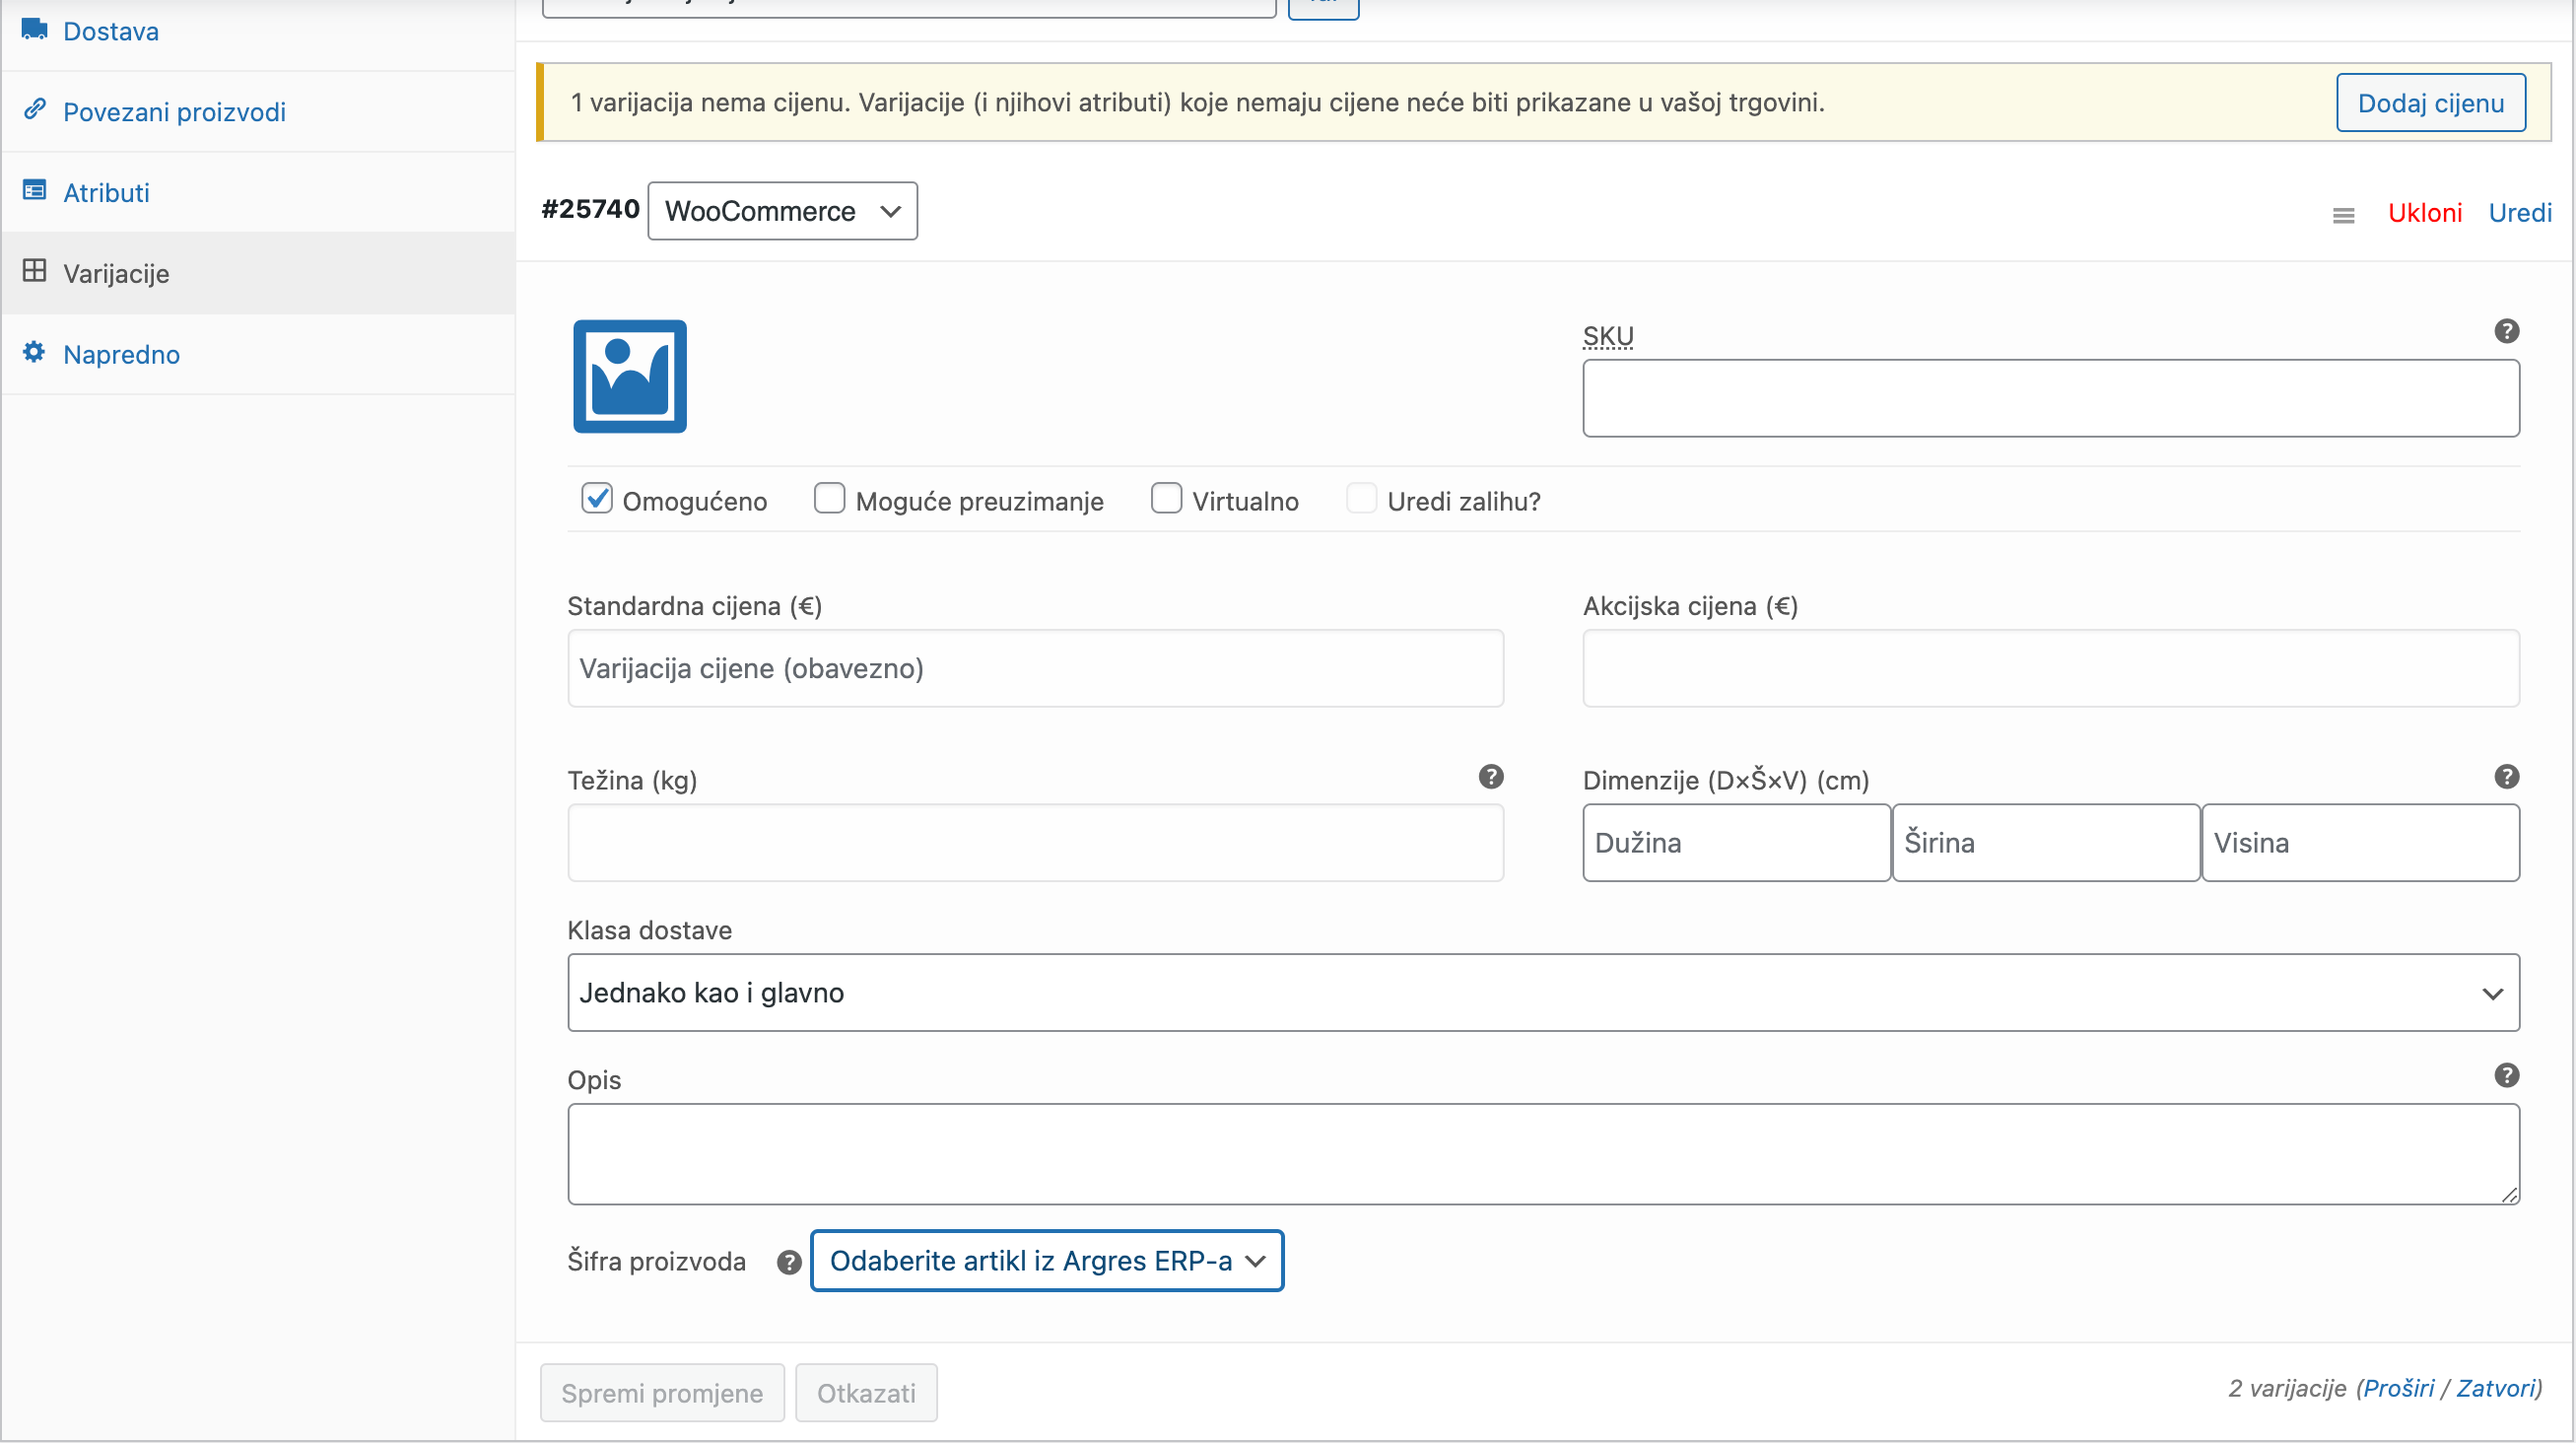Select the Dostava truck icon
2576x1443 pixels.
pos(33,28)
